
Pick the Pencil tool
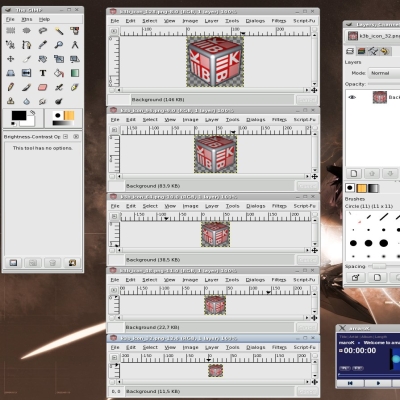[x=11, y=87]
